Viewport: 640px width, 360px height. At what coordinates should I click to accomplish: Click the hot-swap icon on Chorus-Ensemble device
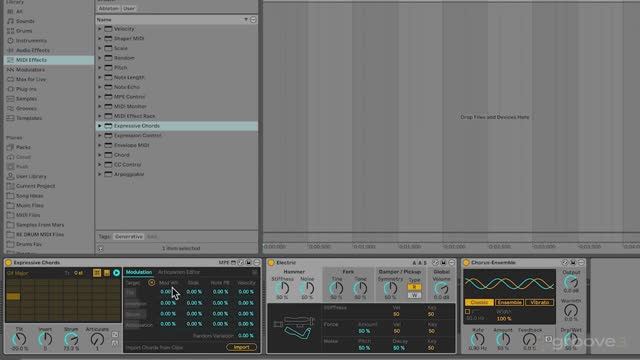[564, 263]
